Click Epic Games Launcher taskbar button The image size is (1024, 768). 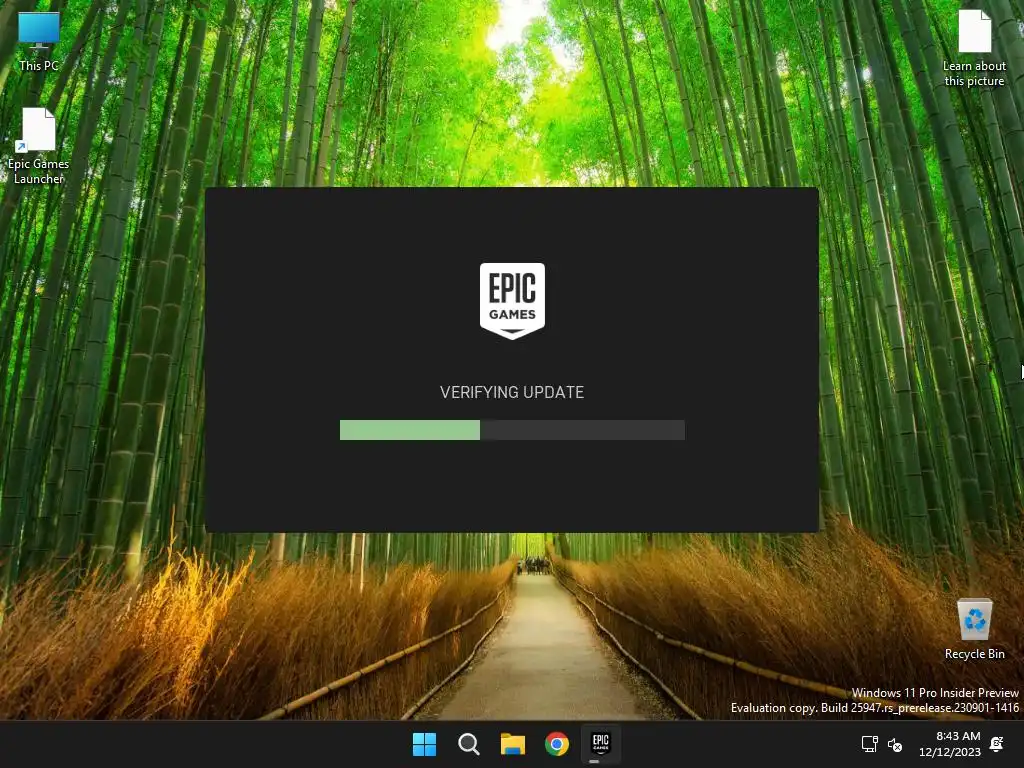(x=601, y=744)
